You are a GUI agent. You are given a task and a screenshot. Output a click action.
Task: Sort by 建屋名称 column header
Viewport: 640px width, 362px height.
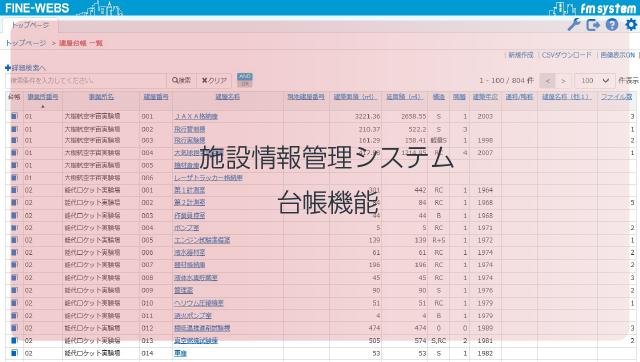point(228,97)
